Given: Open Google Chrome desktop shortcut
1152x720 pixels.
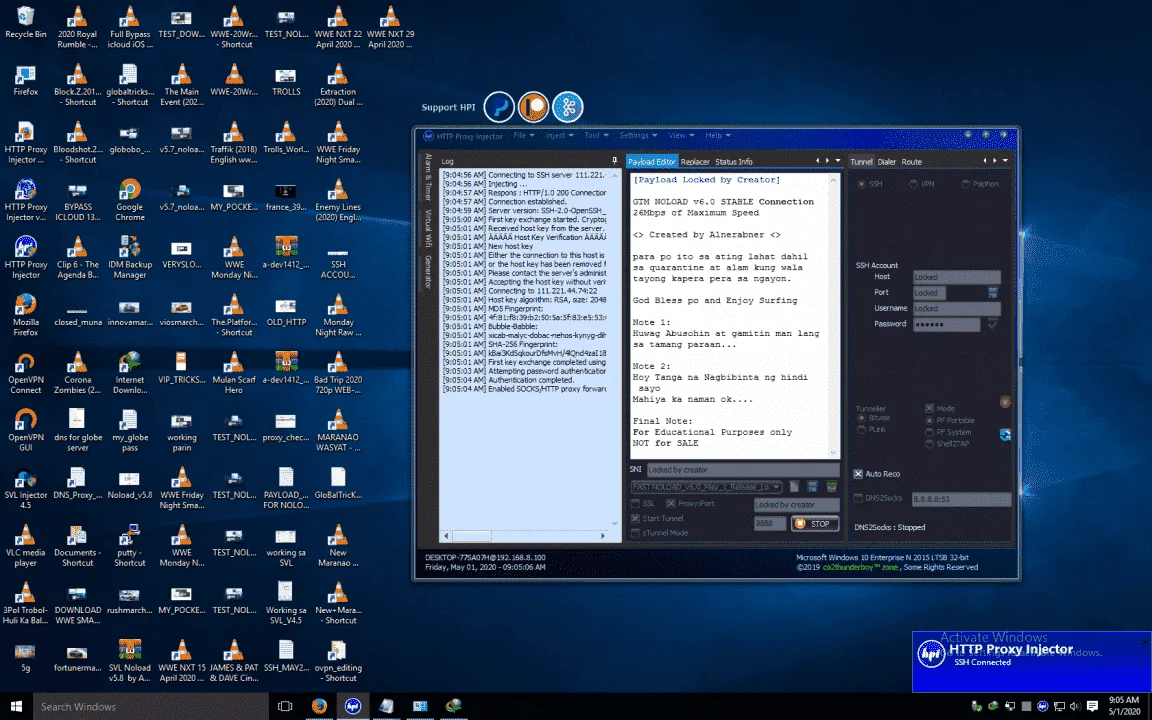Looking at the screenshot, I should click(130, 200).
